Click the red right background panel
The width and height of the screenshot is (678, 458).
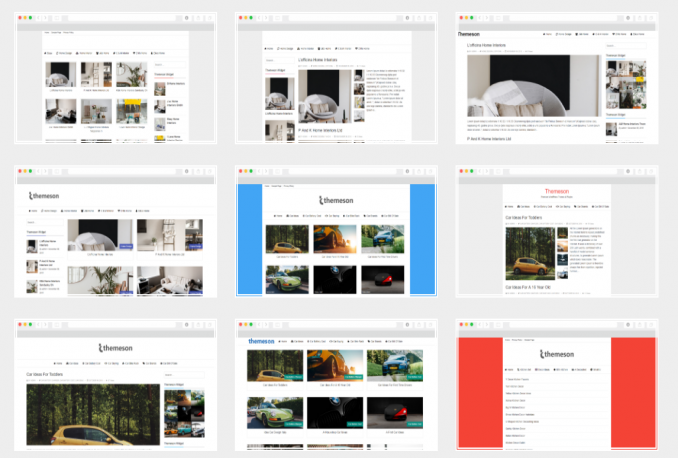633,390
